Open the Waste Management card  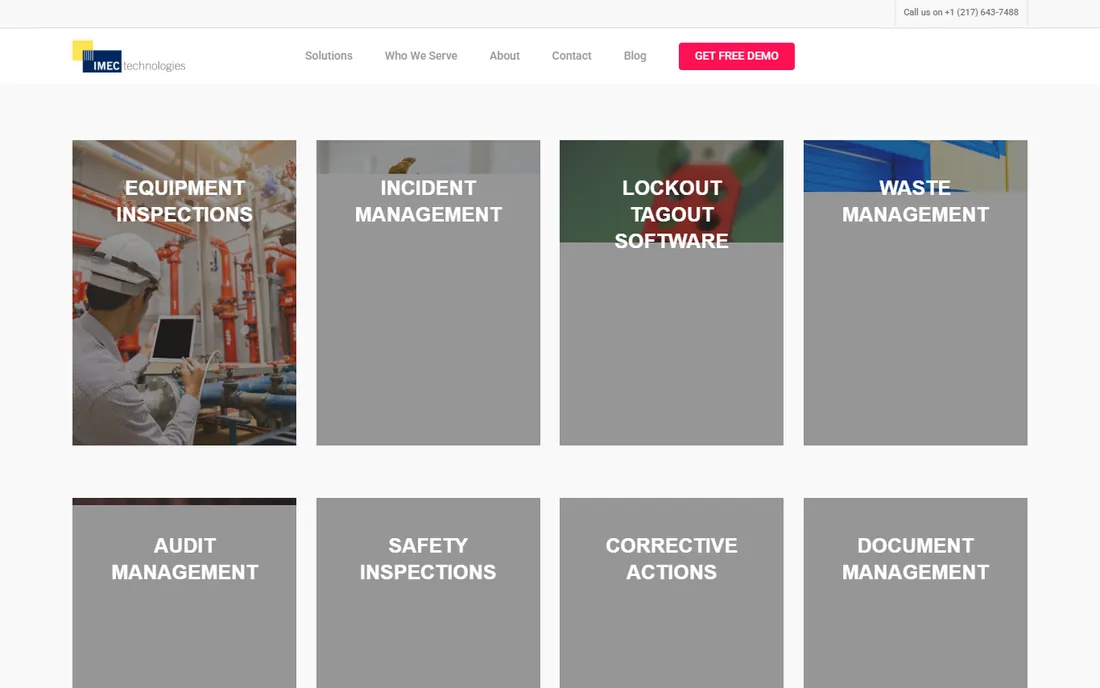915,292
